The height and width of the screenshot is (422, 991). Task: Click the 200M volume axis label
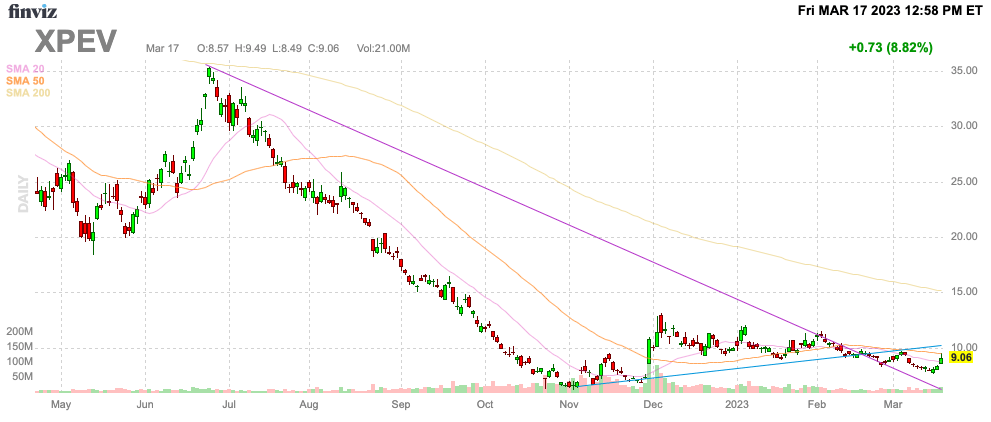[20, 332]
